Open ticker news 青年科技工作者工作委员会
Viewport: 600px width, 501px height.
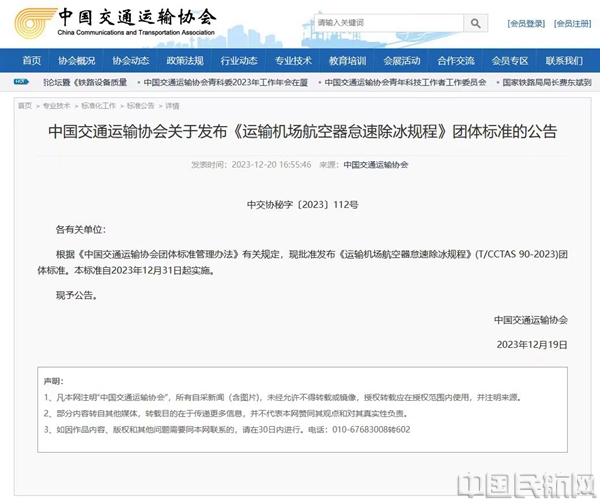tap(405, 82)
